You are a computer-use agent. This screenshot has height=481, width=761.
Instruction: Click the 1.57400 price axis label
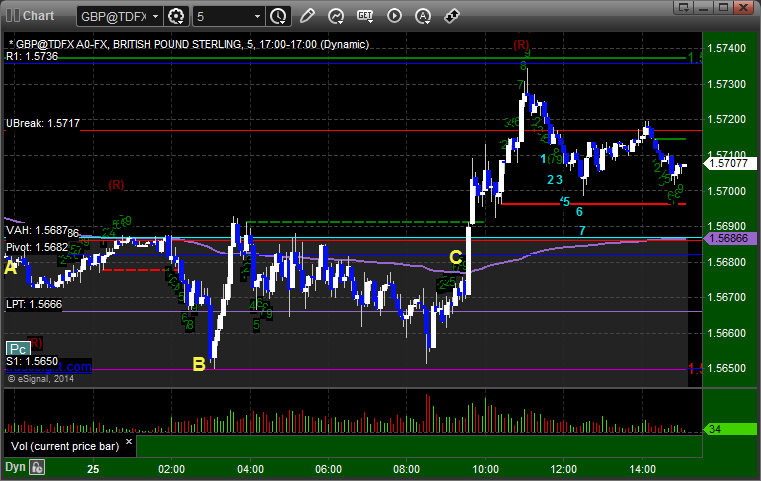coord(727,48)
